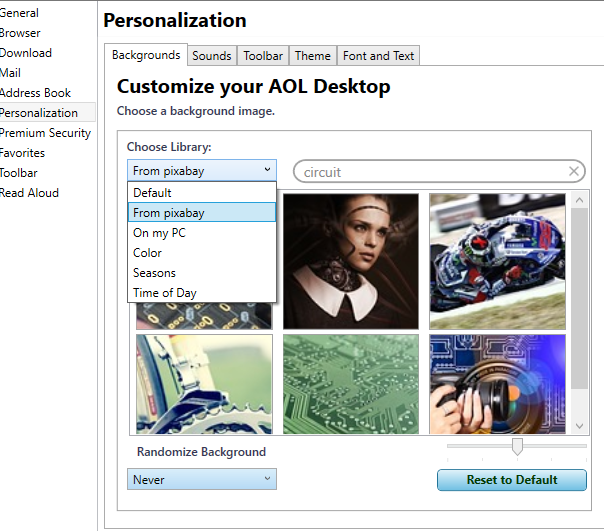604x531 pixels.
Task: Select the photographer with camera thumbnail
Action: click(x=496, y=383)
